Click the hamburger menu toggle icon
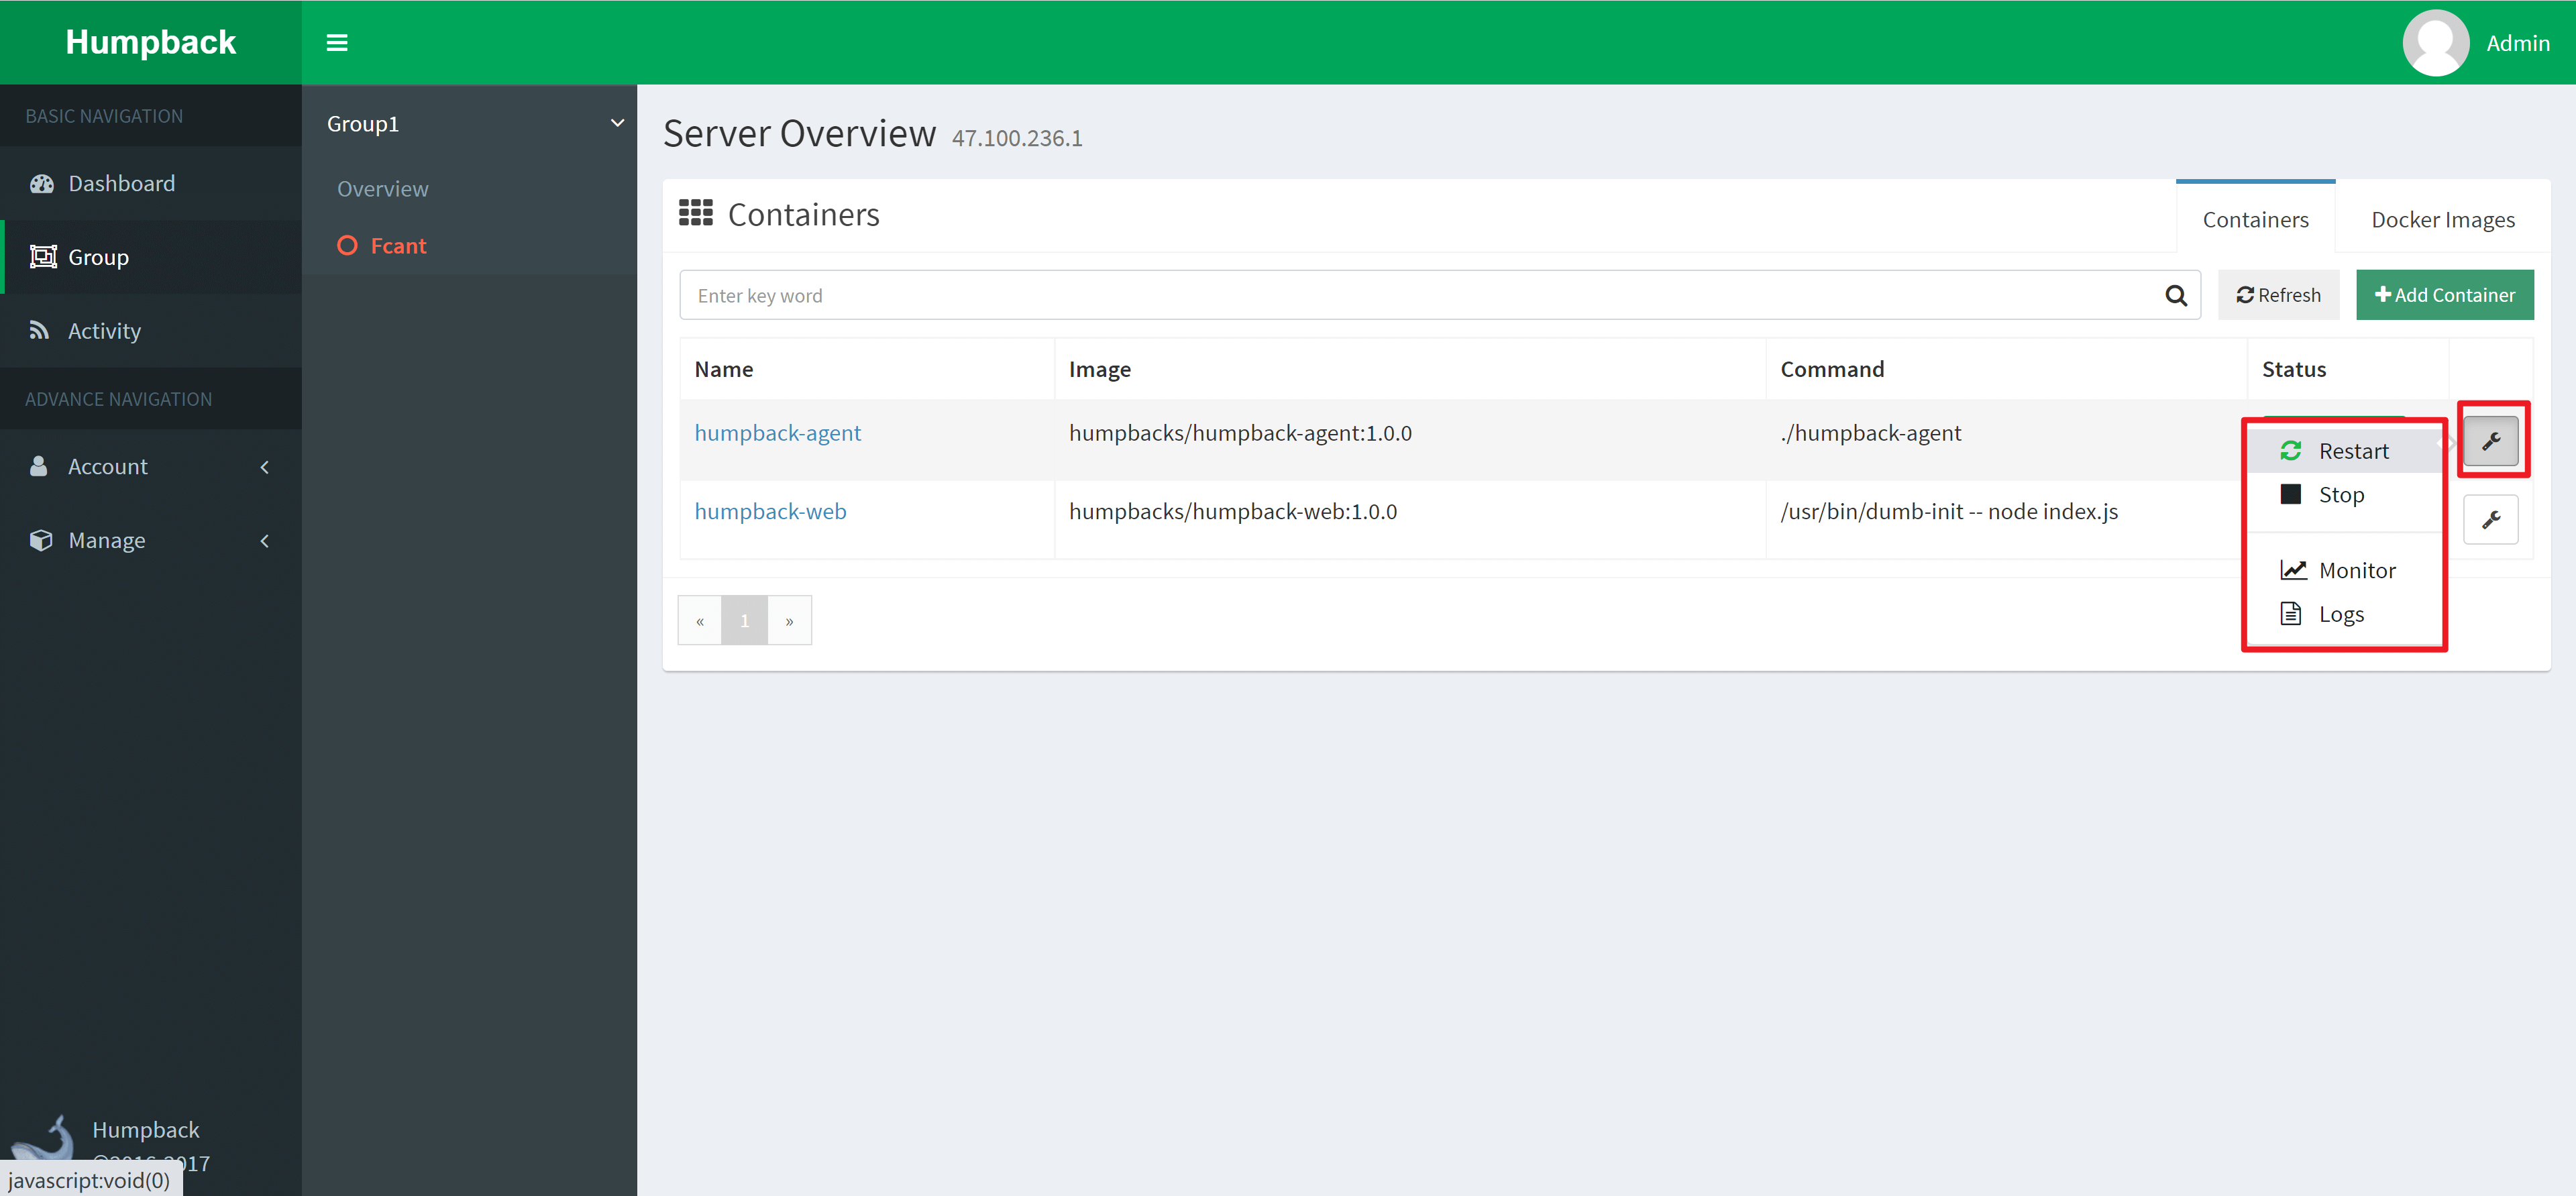 [337, 43]
